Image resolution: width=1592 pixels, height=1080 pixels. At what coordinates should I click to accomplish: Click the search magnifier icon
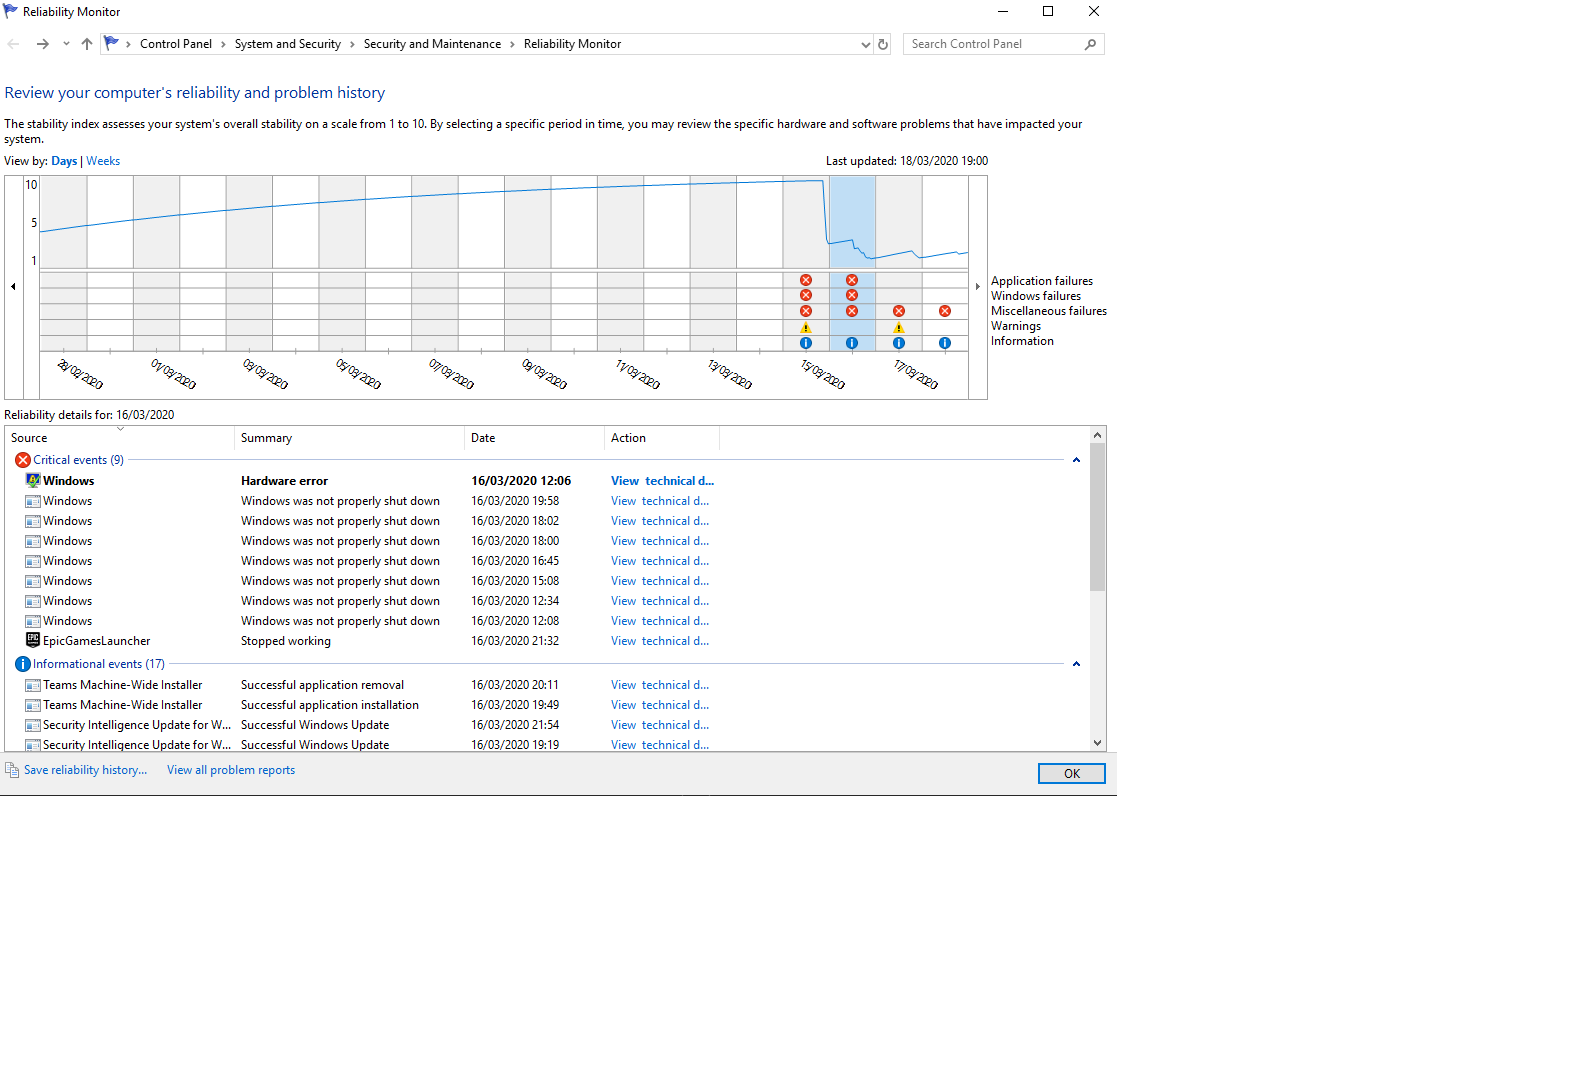coord(1090,44)
